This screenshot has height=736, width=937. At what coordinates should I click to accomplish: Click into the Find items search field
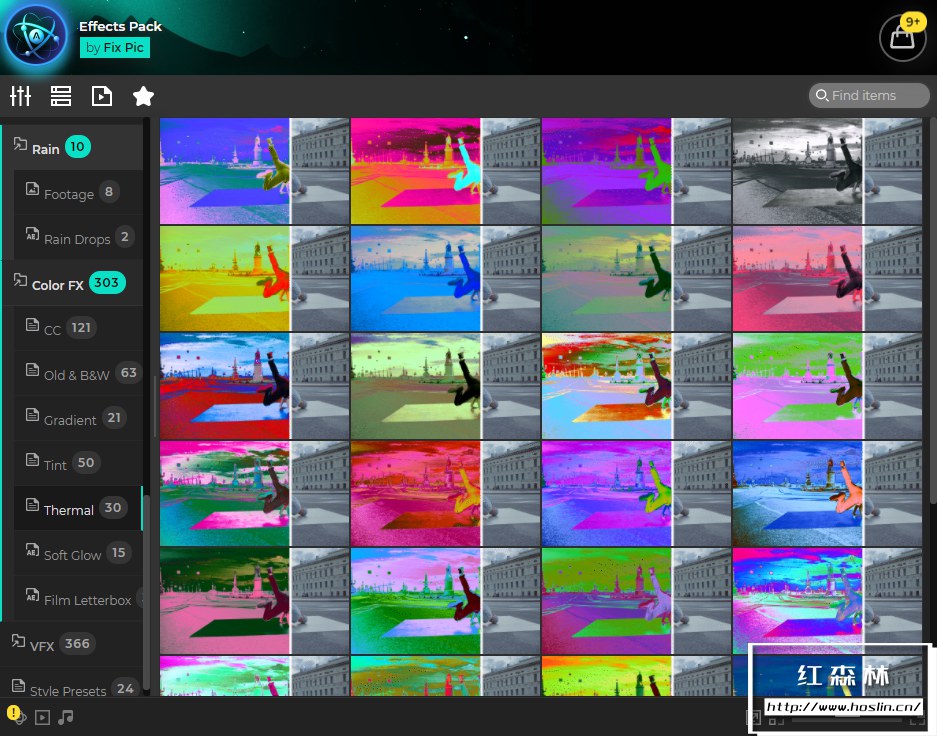[869, 96]
